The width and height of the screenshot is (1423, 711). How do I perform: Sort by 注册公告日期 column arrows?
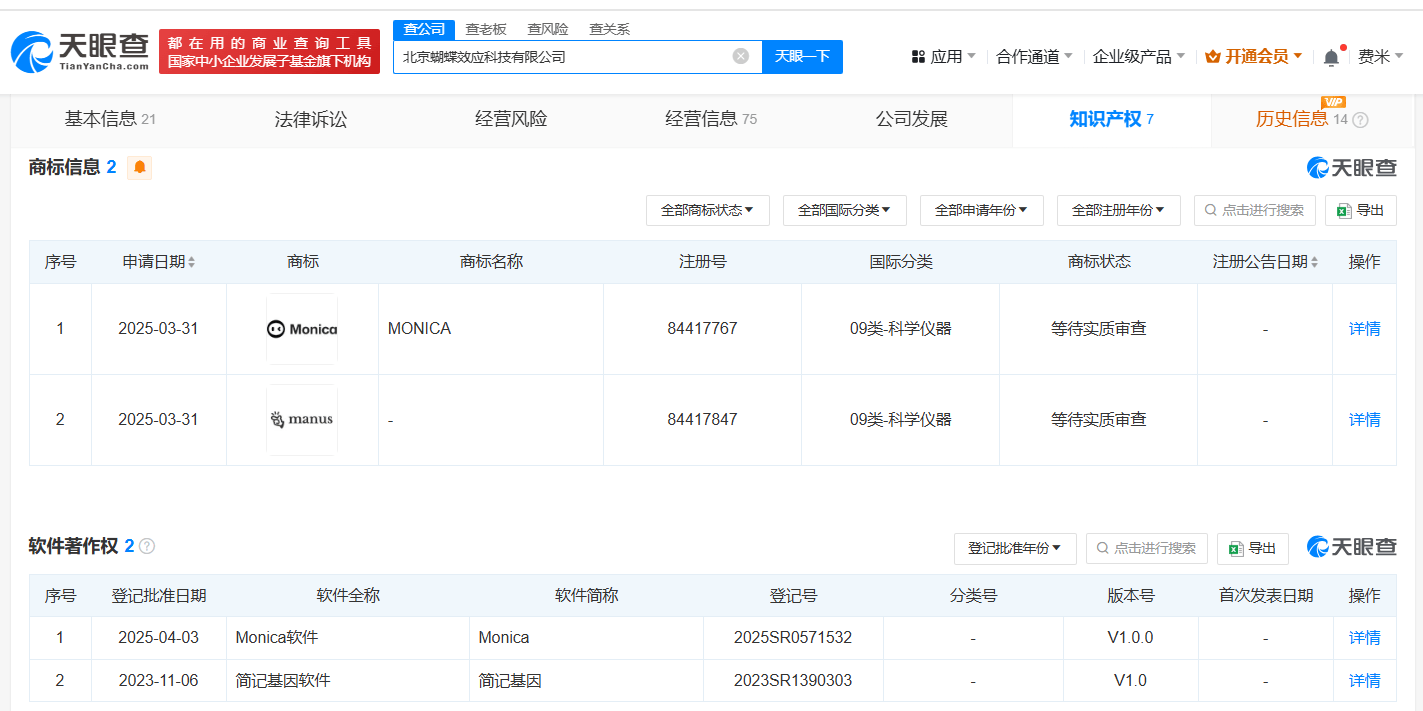tap(1313, 262)
